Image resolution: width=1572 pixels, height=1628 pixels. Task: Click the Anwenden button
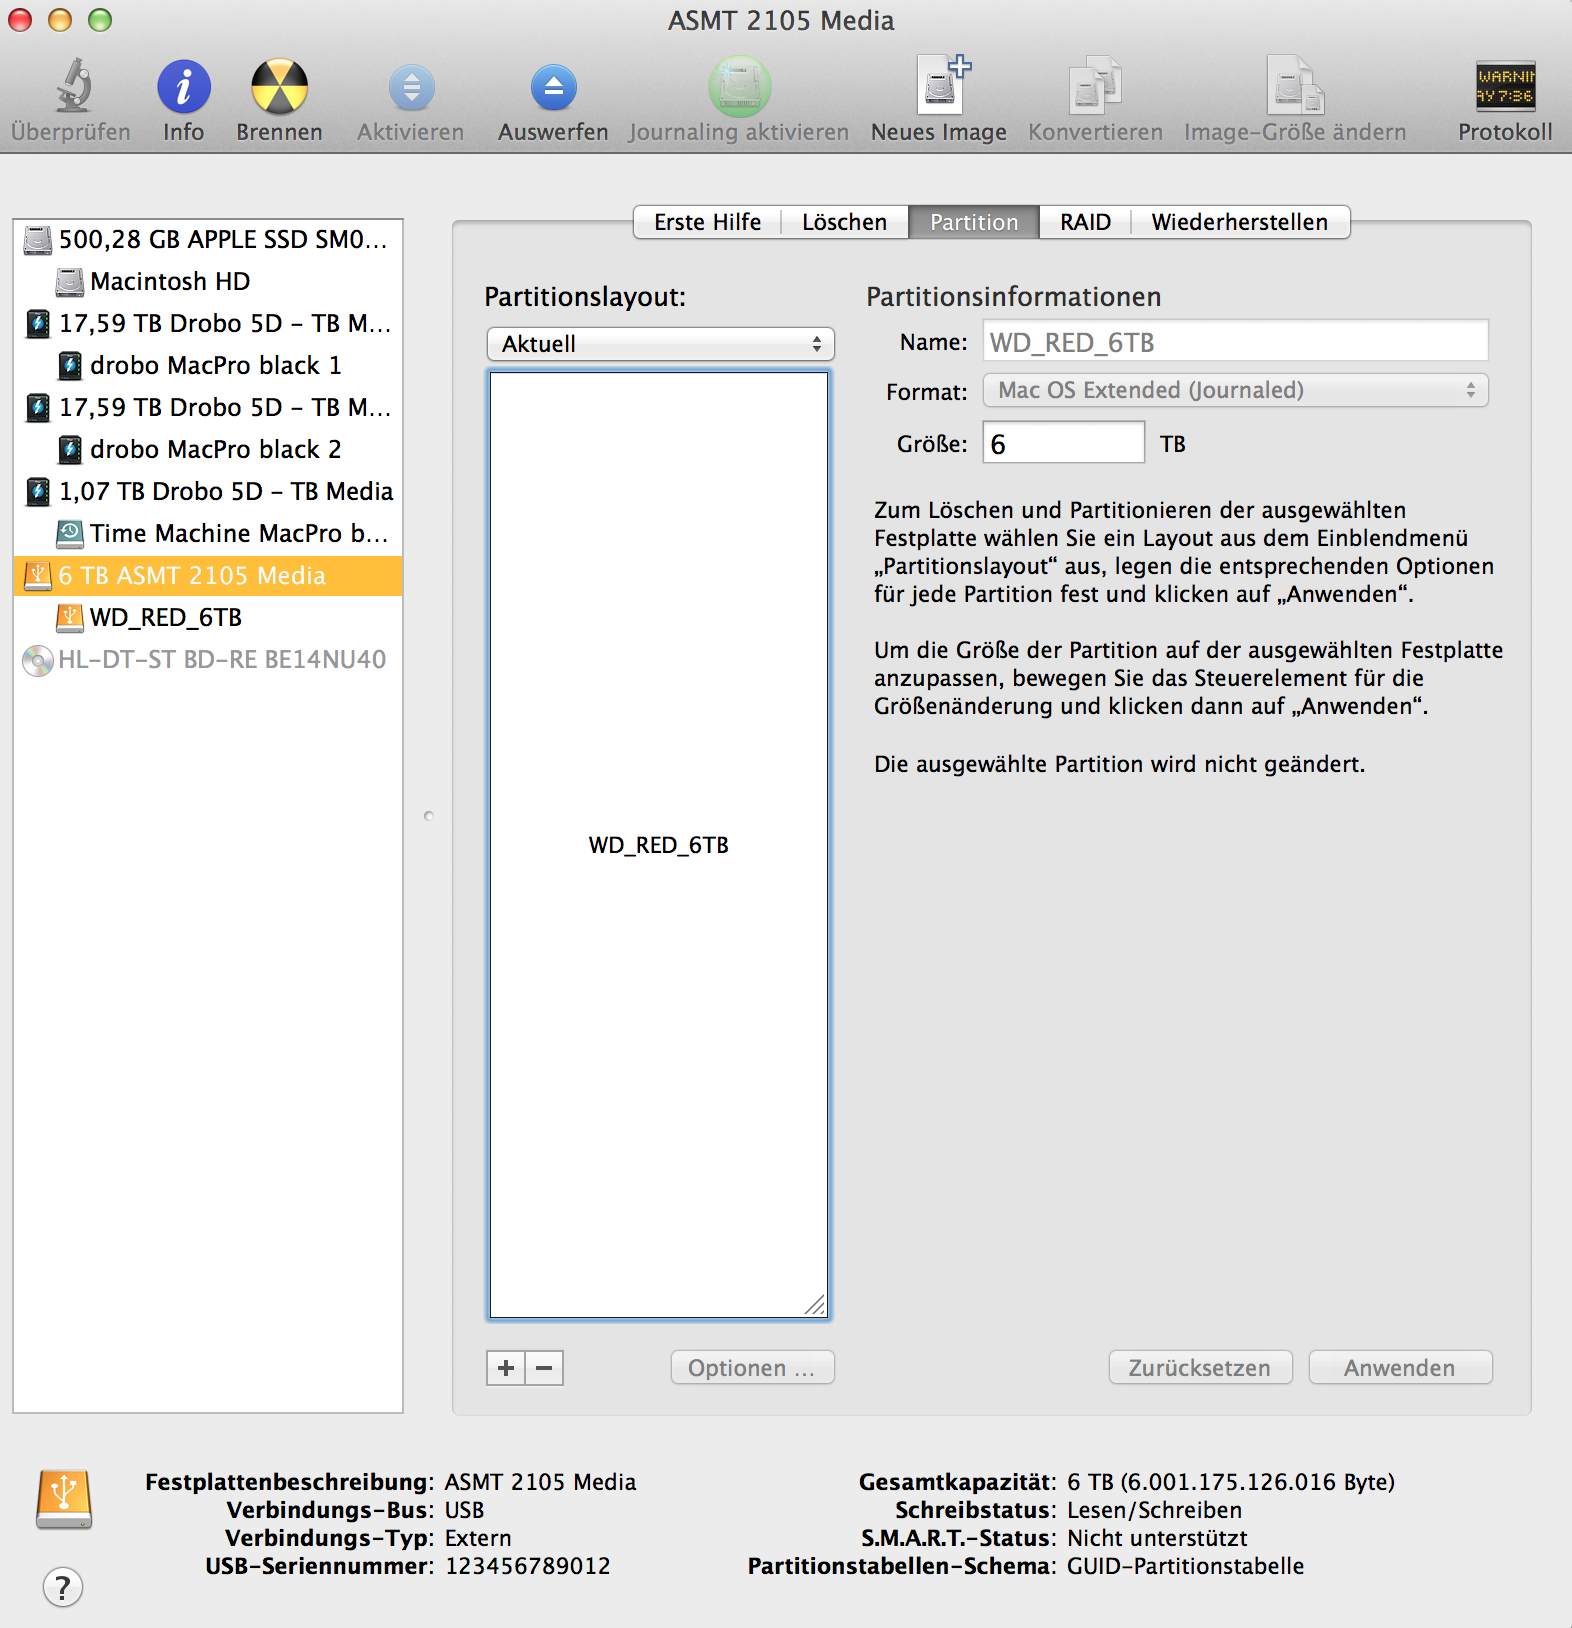(x=1400, y=1368)
